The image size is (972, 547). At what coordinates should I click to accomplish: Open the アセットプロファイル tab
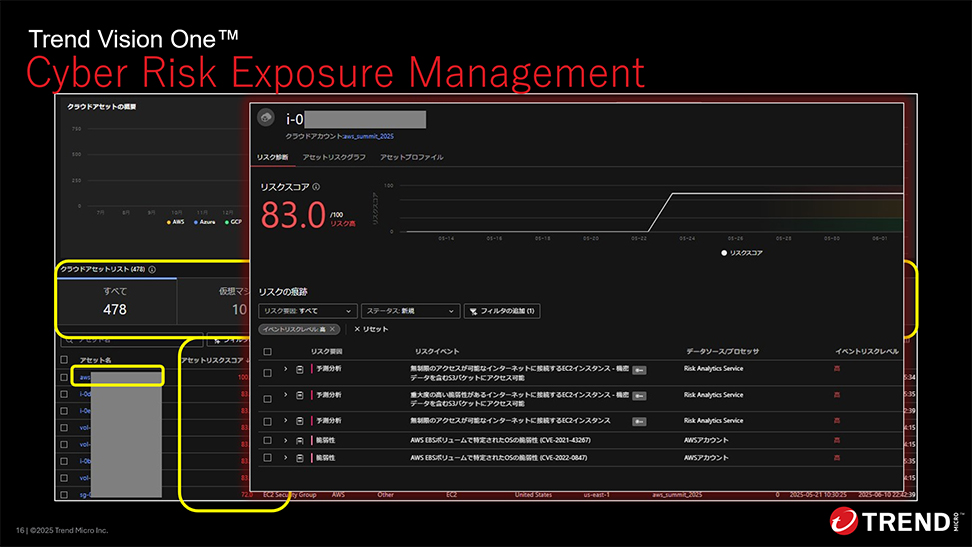[411, 158]
